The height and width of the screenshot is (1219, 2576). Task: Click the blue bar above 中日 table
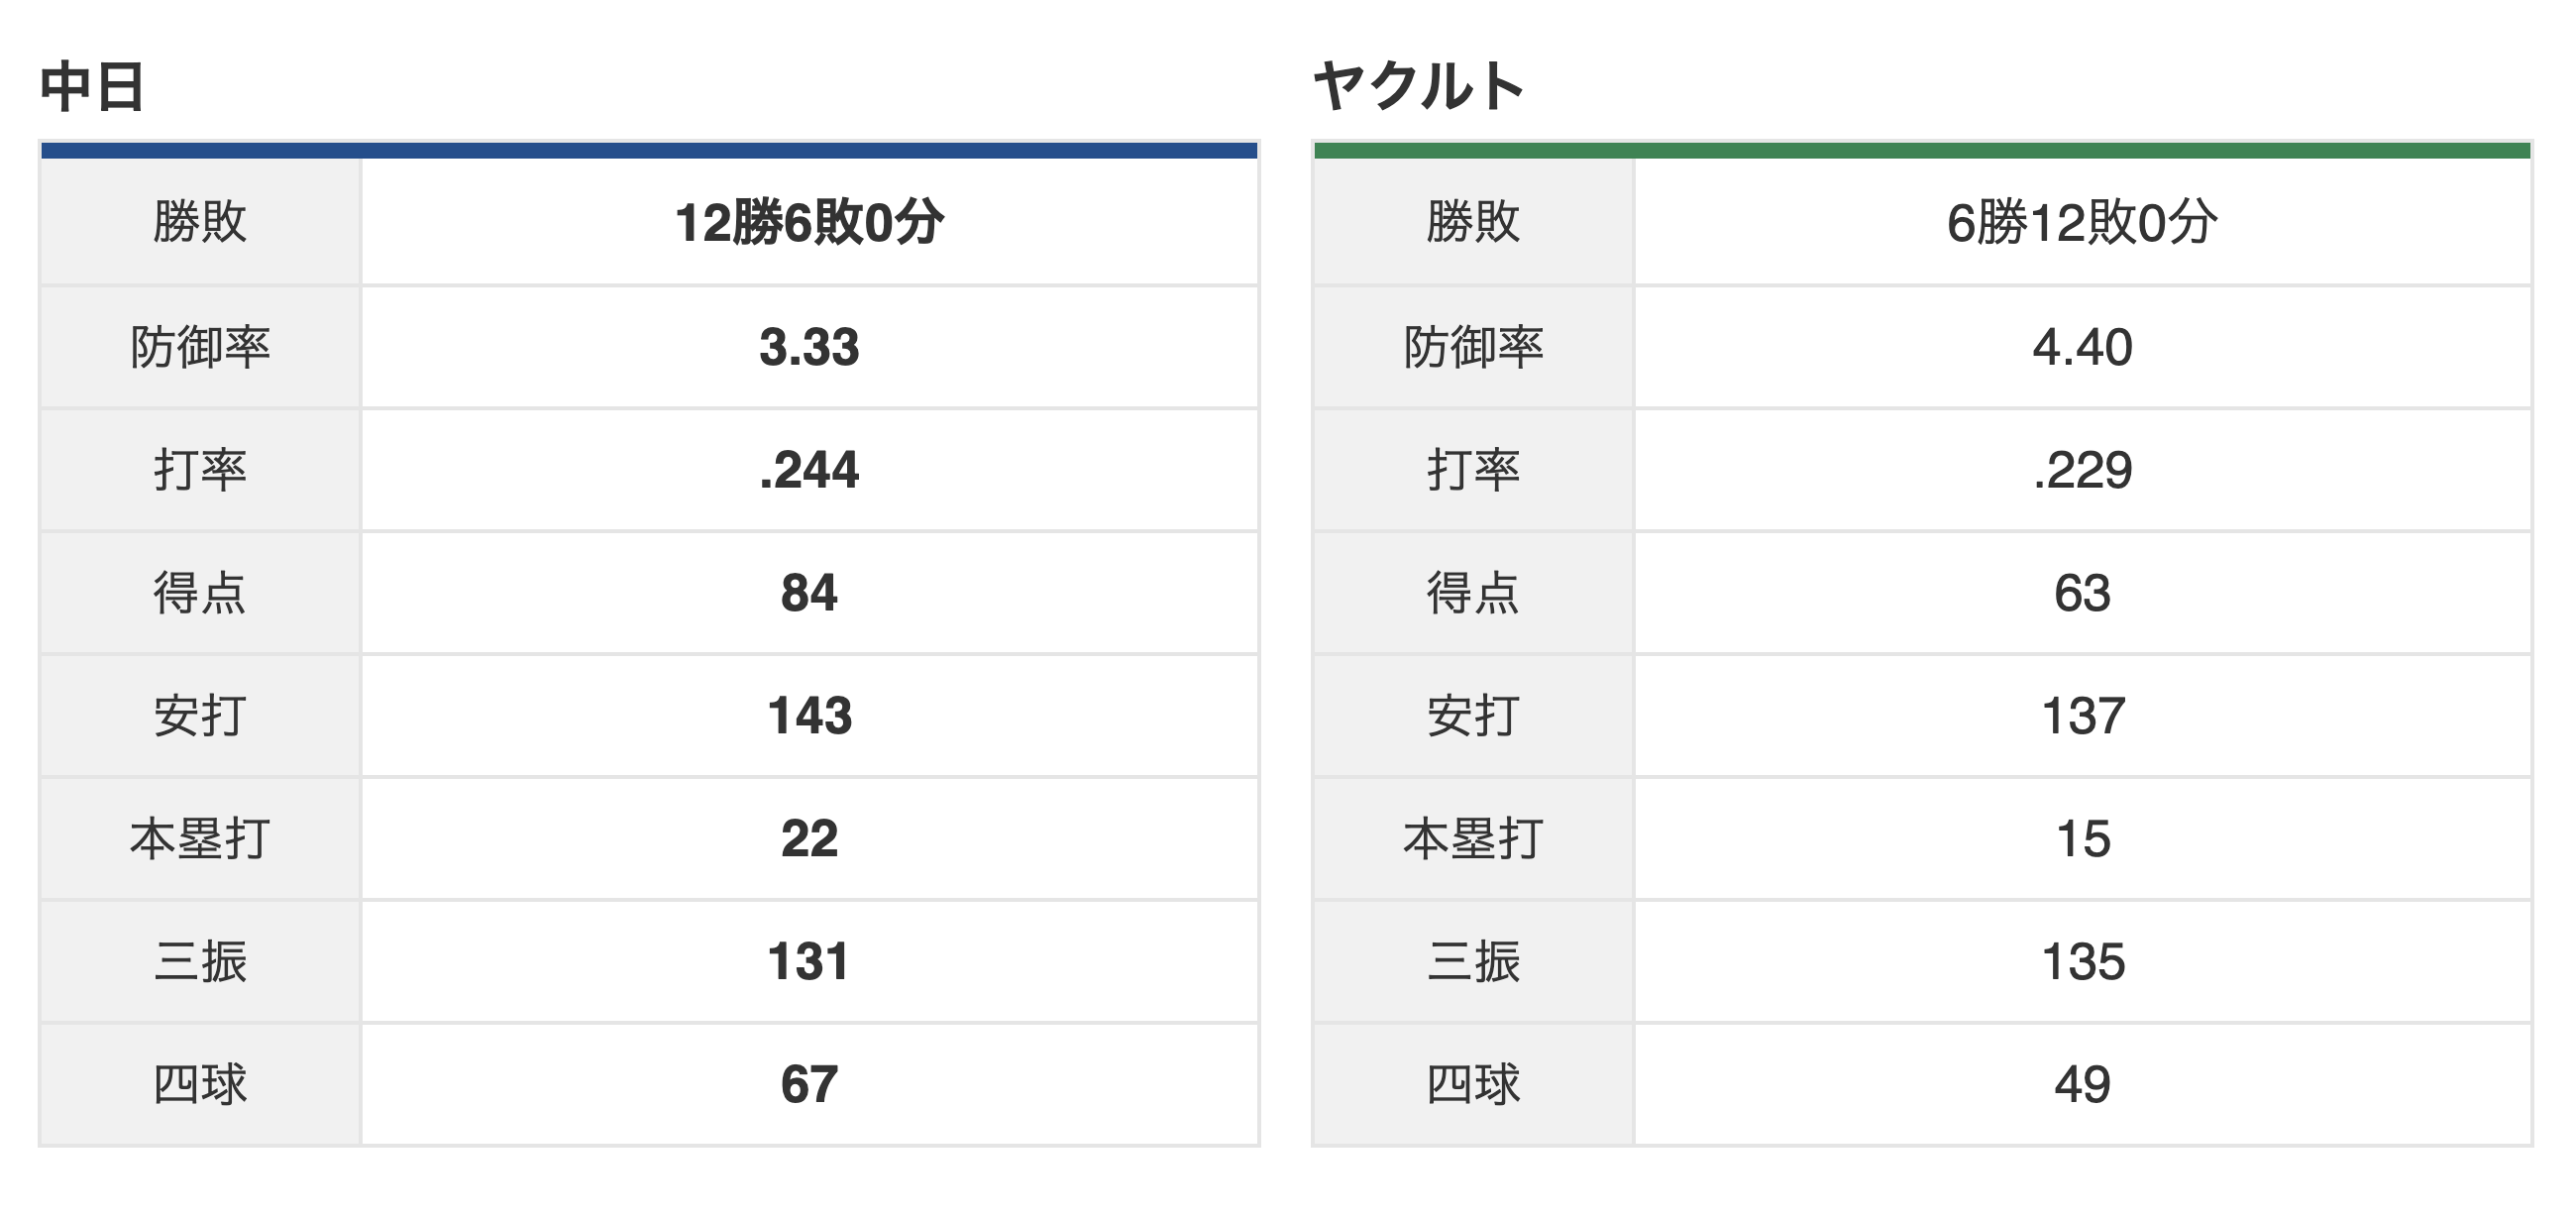pyautogui.click(x=649, y=150)
